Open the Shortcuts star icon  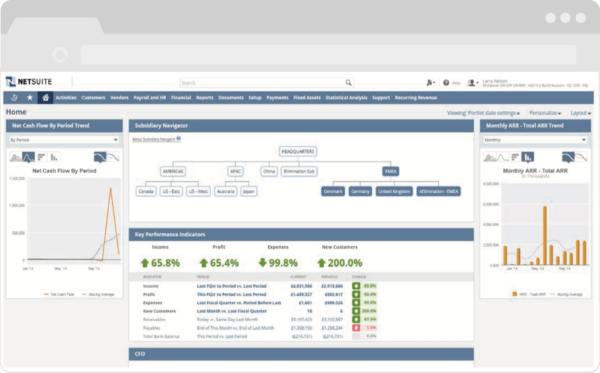pos(30,98)
